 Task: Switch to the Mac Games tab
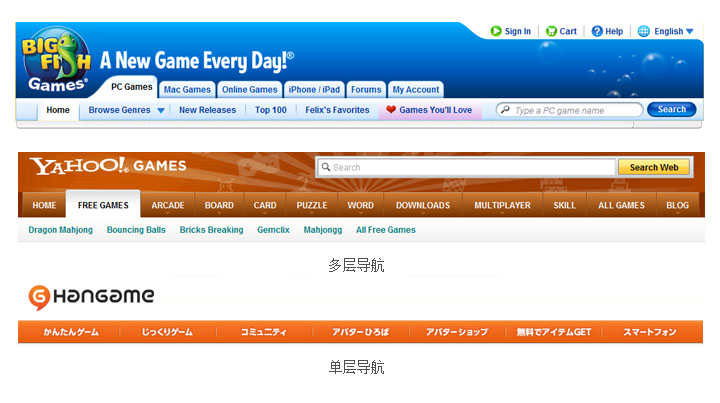click(x=187, y=89)
